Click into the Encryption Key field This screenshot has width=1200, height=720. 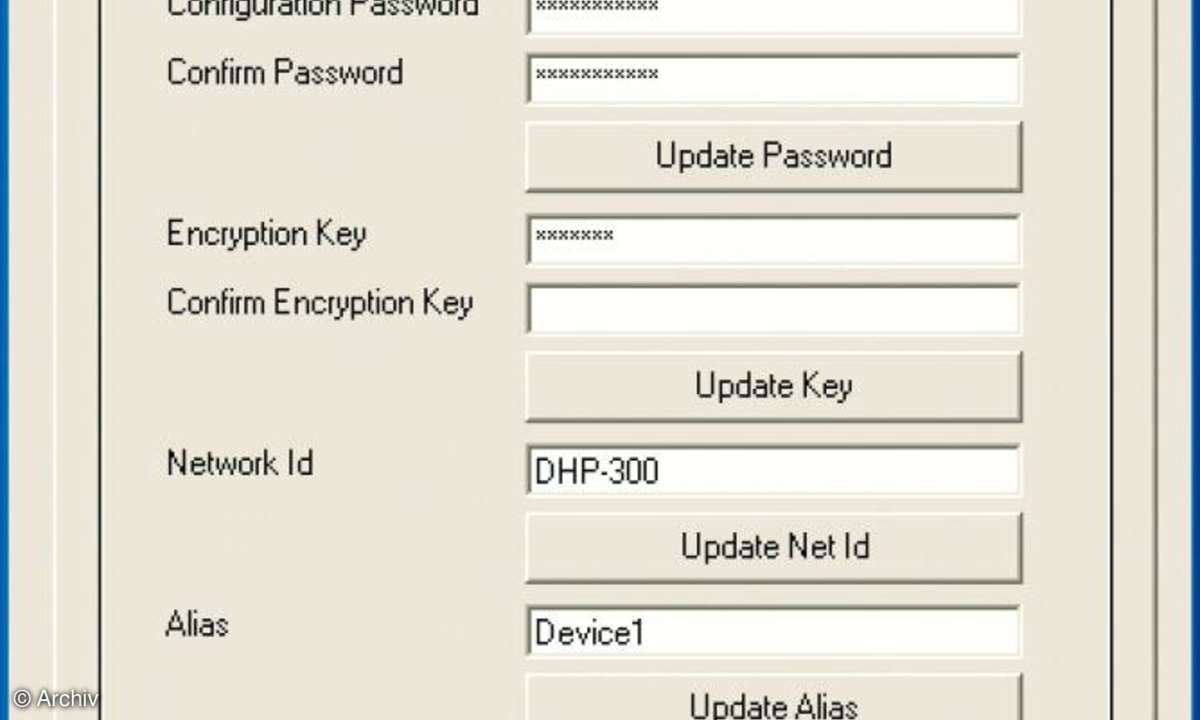pyautogui.click(x=772, y=239)
